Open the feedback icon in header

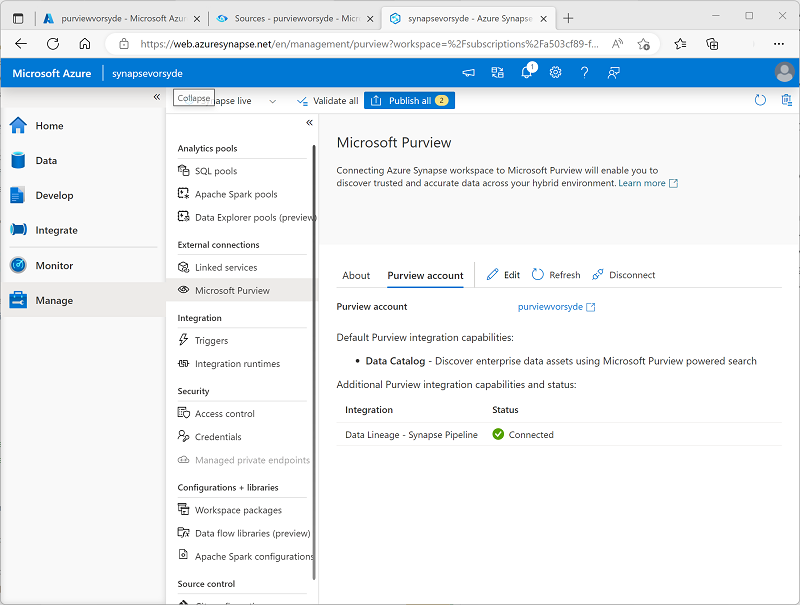(613, 72)
